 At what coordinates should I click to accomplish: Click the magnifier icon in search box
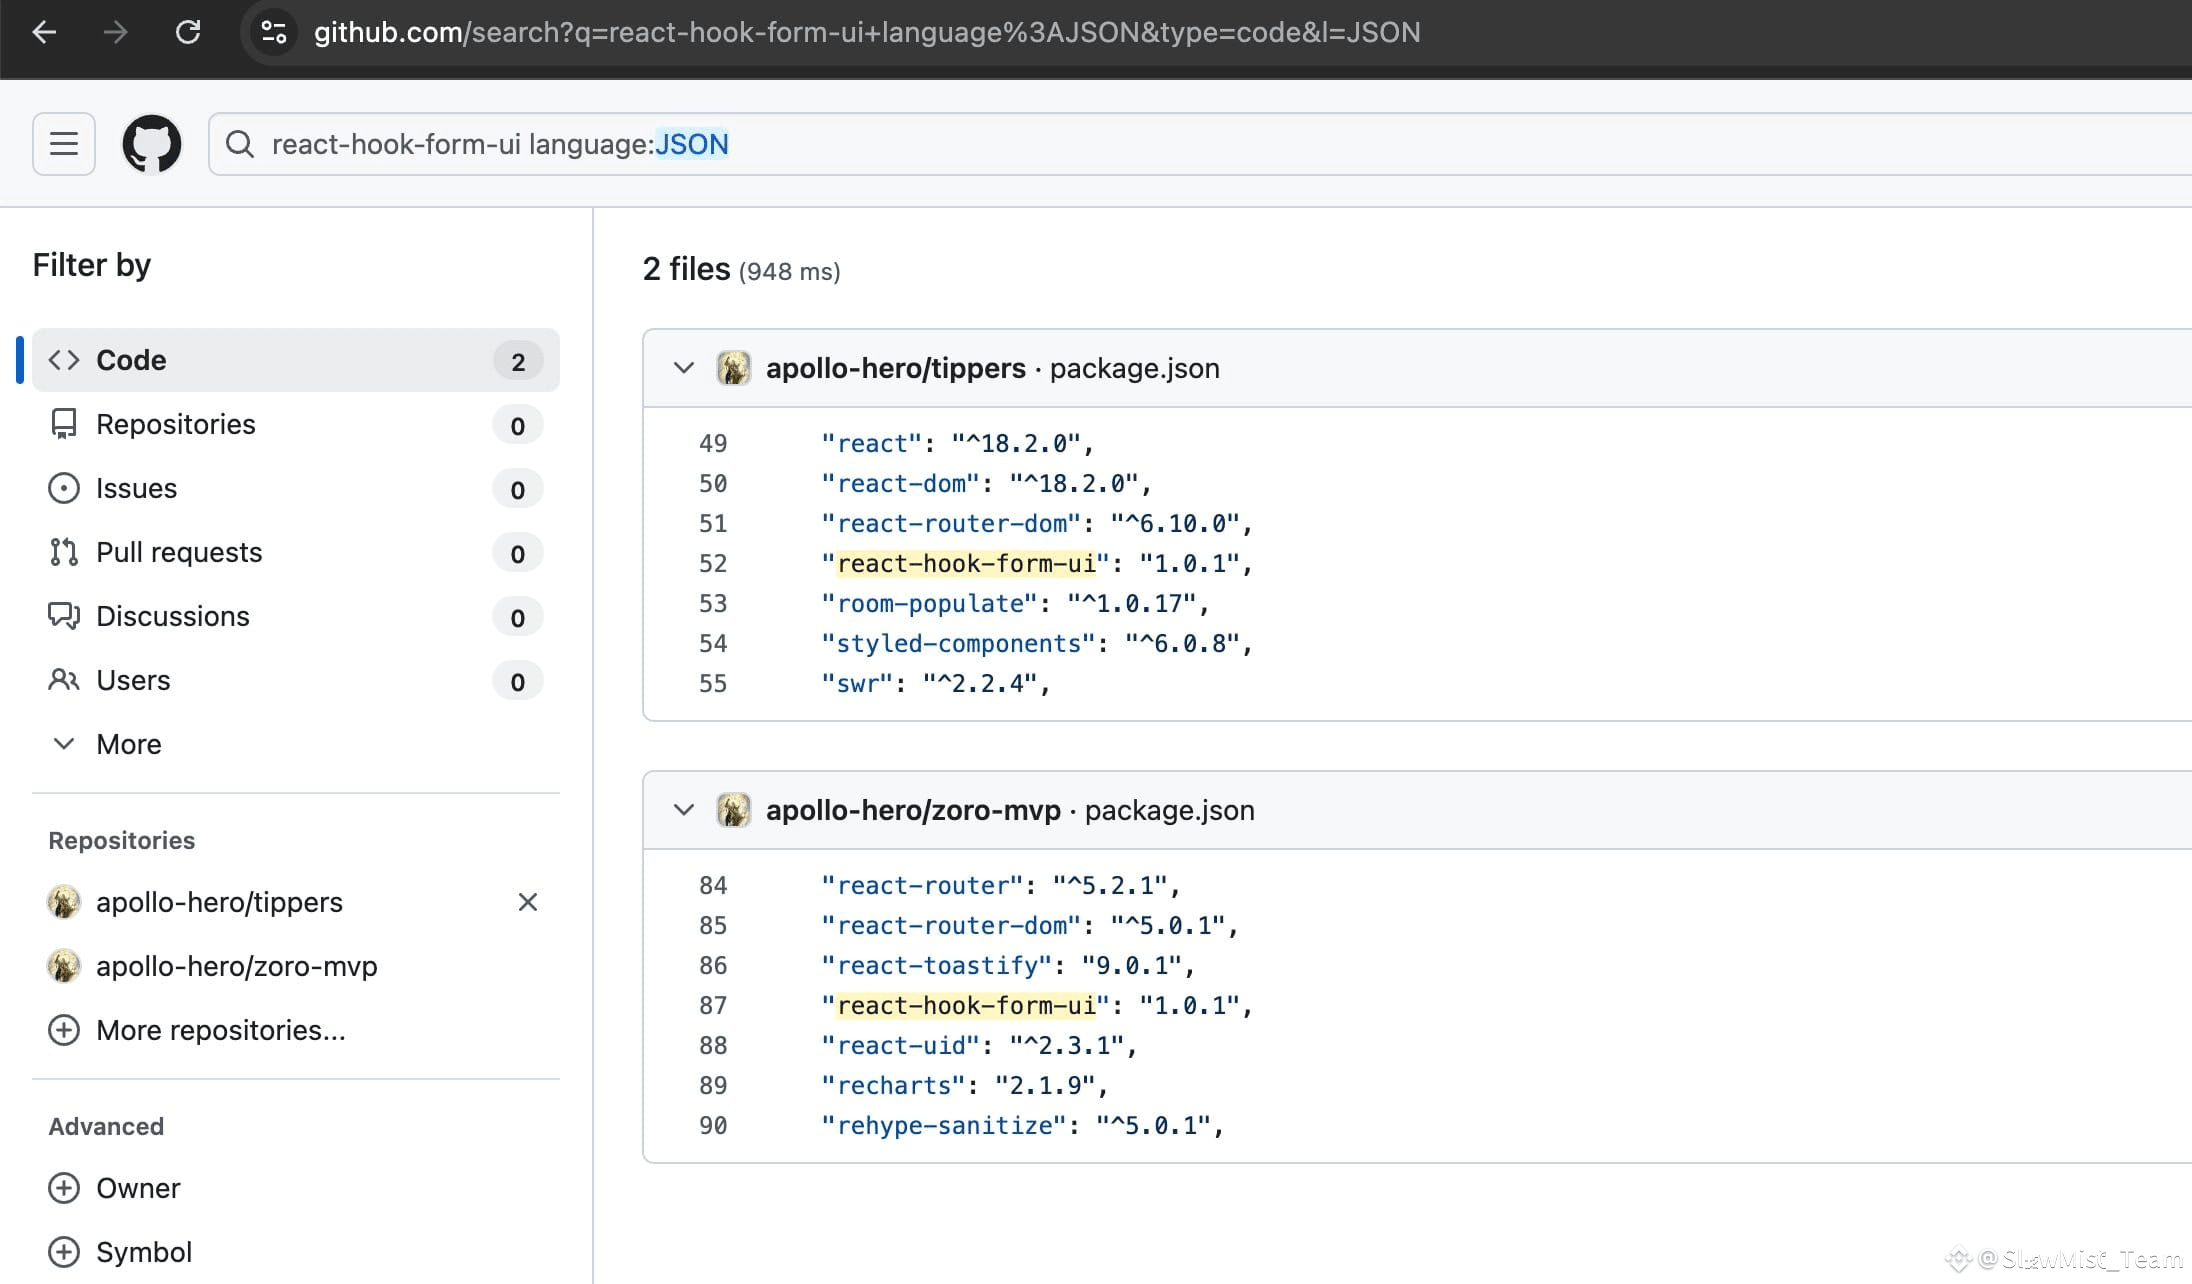pos(240,144)
